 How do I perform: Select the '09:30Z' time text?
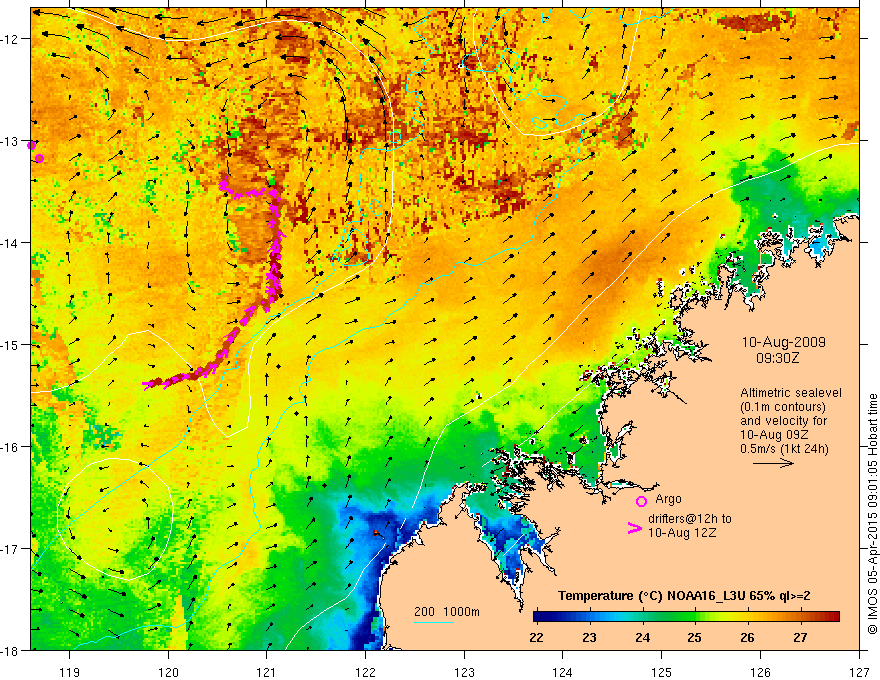777,358
